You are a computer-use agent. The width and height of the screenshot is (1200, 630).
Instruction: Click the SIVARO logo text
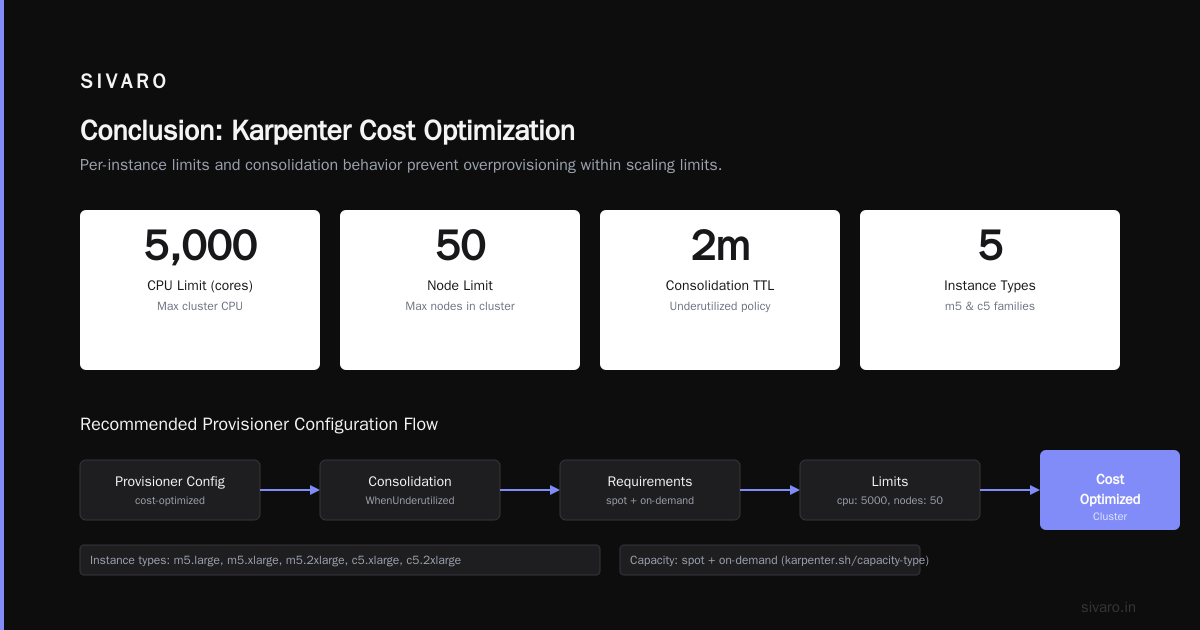coord(124,82)
